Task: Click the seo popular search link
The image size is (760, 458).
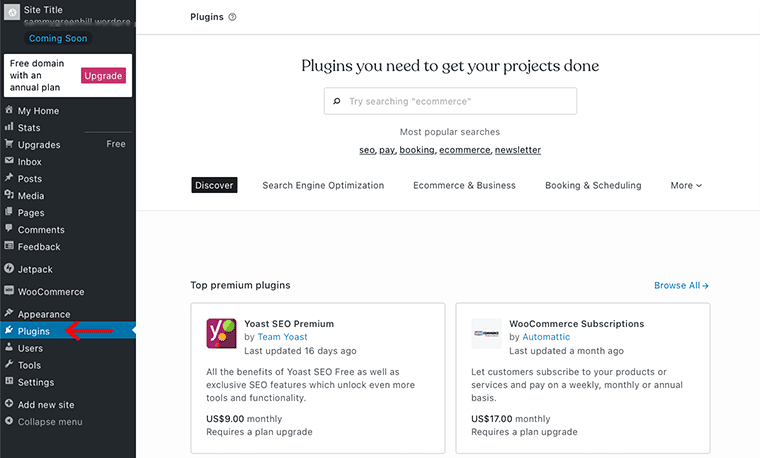Action: [367, 150]
